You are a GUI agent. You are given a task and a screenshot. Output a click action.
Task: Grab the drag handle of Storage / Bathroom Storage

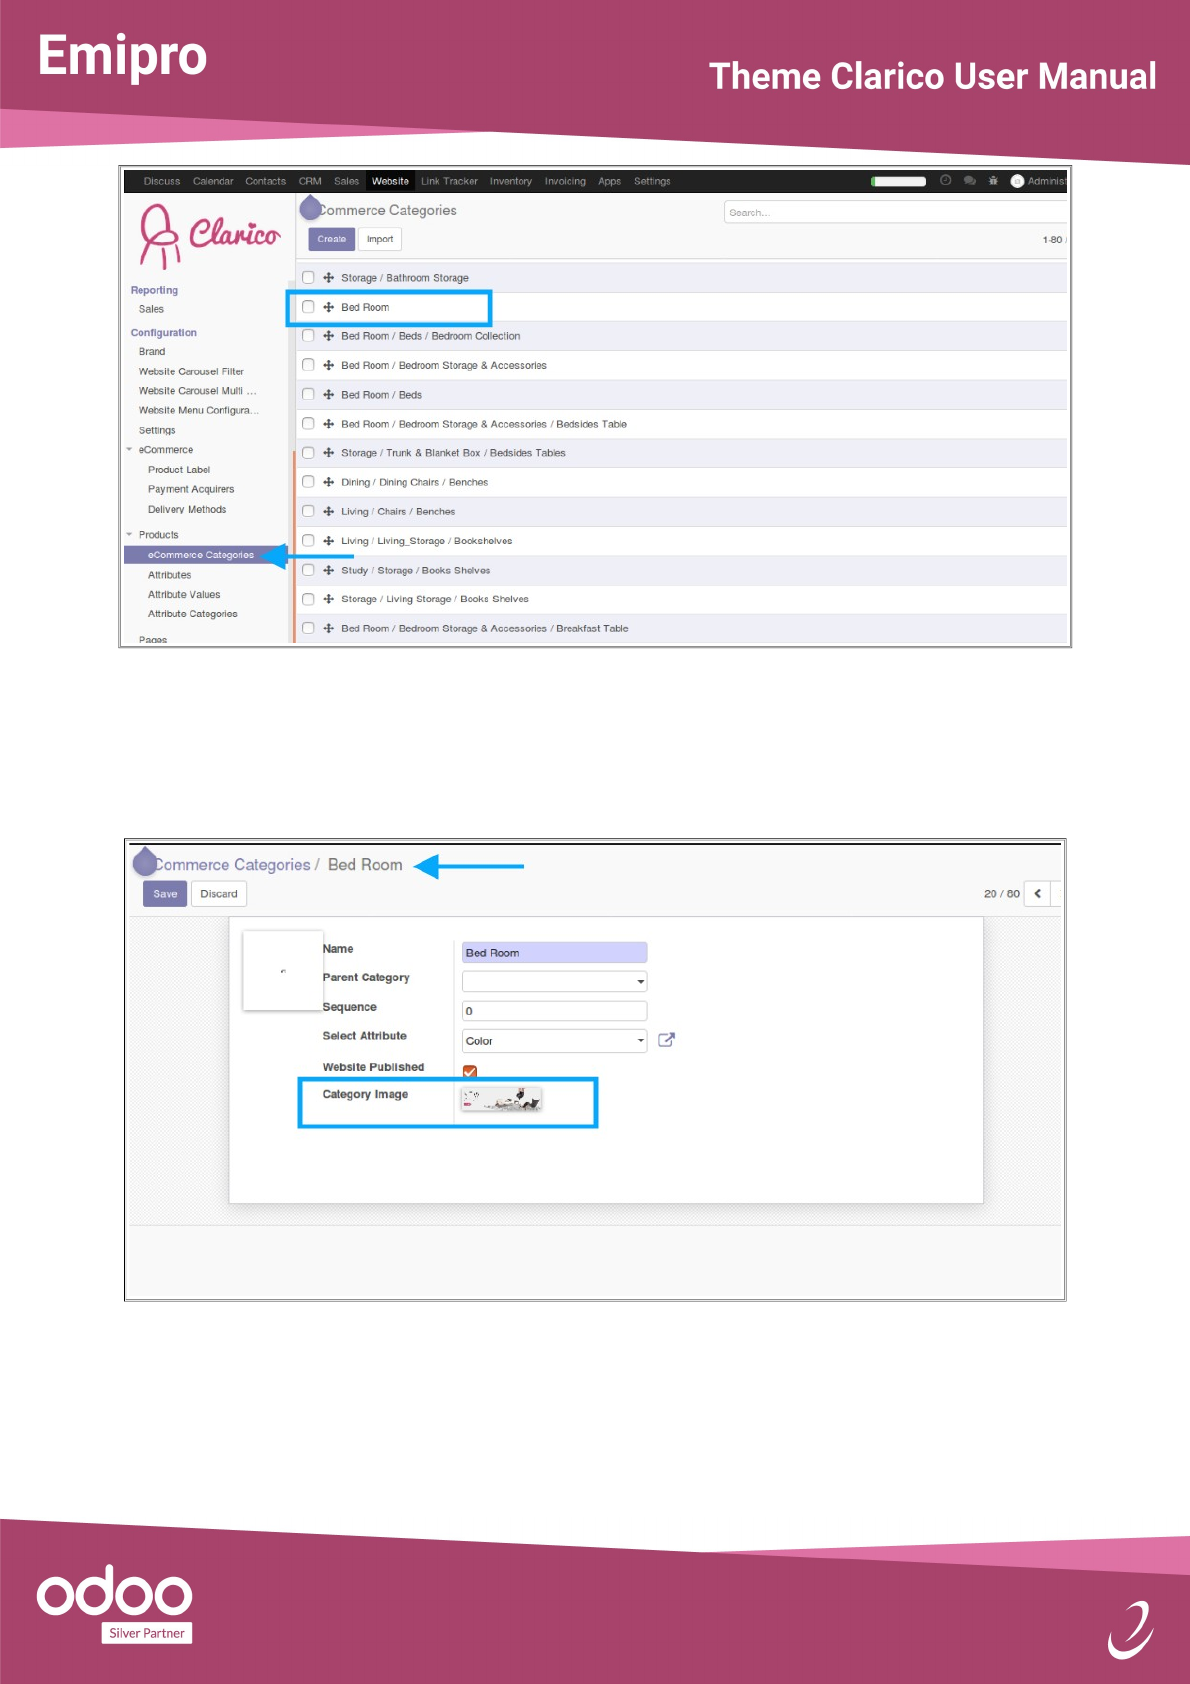(x=328, y=278)
